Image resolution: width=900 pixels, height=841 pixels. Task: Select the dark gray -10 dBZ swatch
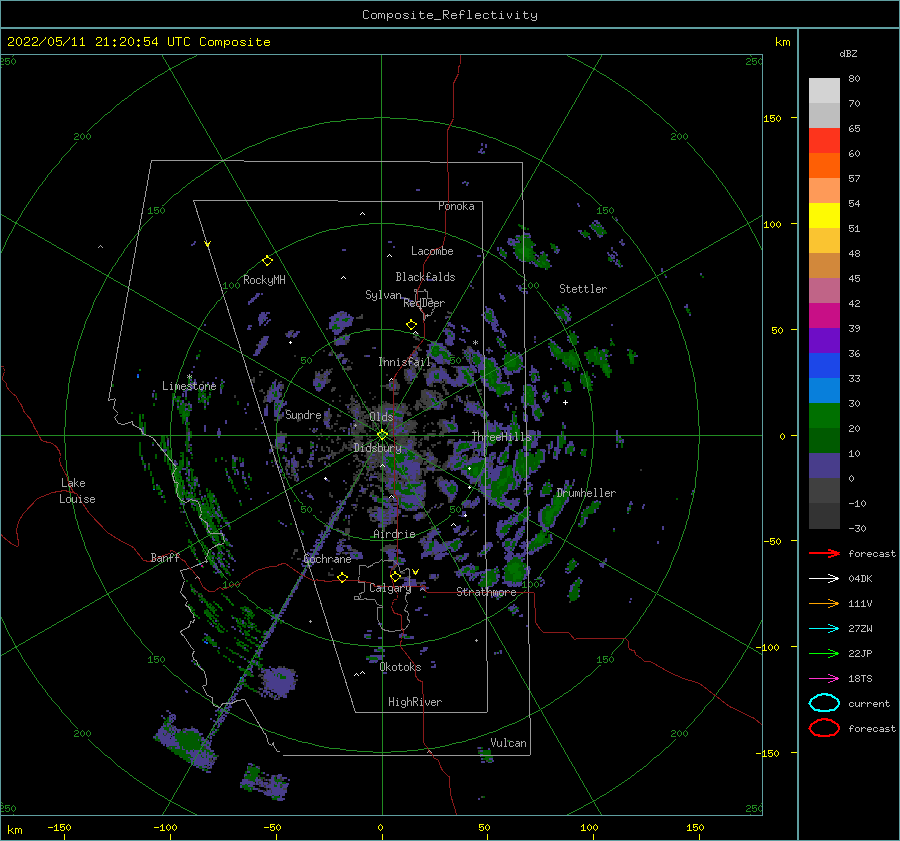pos(824,516)
